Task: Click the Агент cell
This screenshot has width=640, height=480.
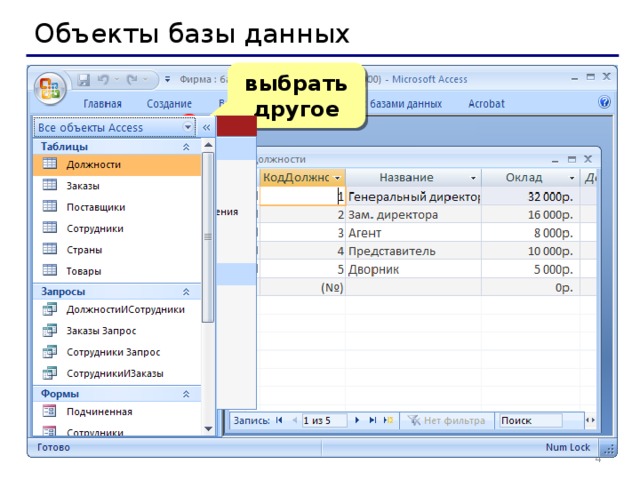Action: (x=413, y=233)
